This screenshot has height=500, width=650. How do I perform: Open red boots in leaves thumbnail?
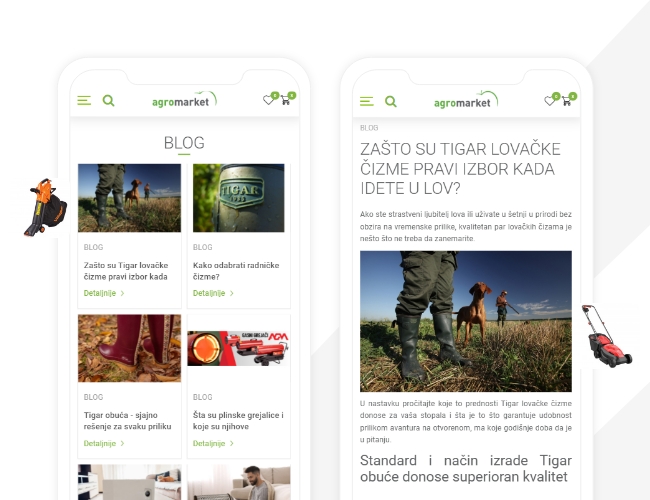(x=129, y=348)
